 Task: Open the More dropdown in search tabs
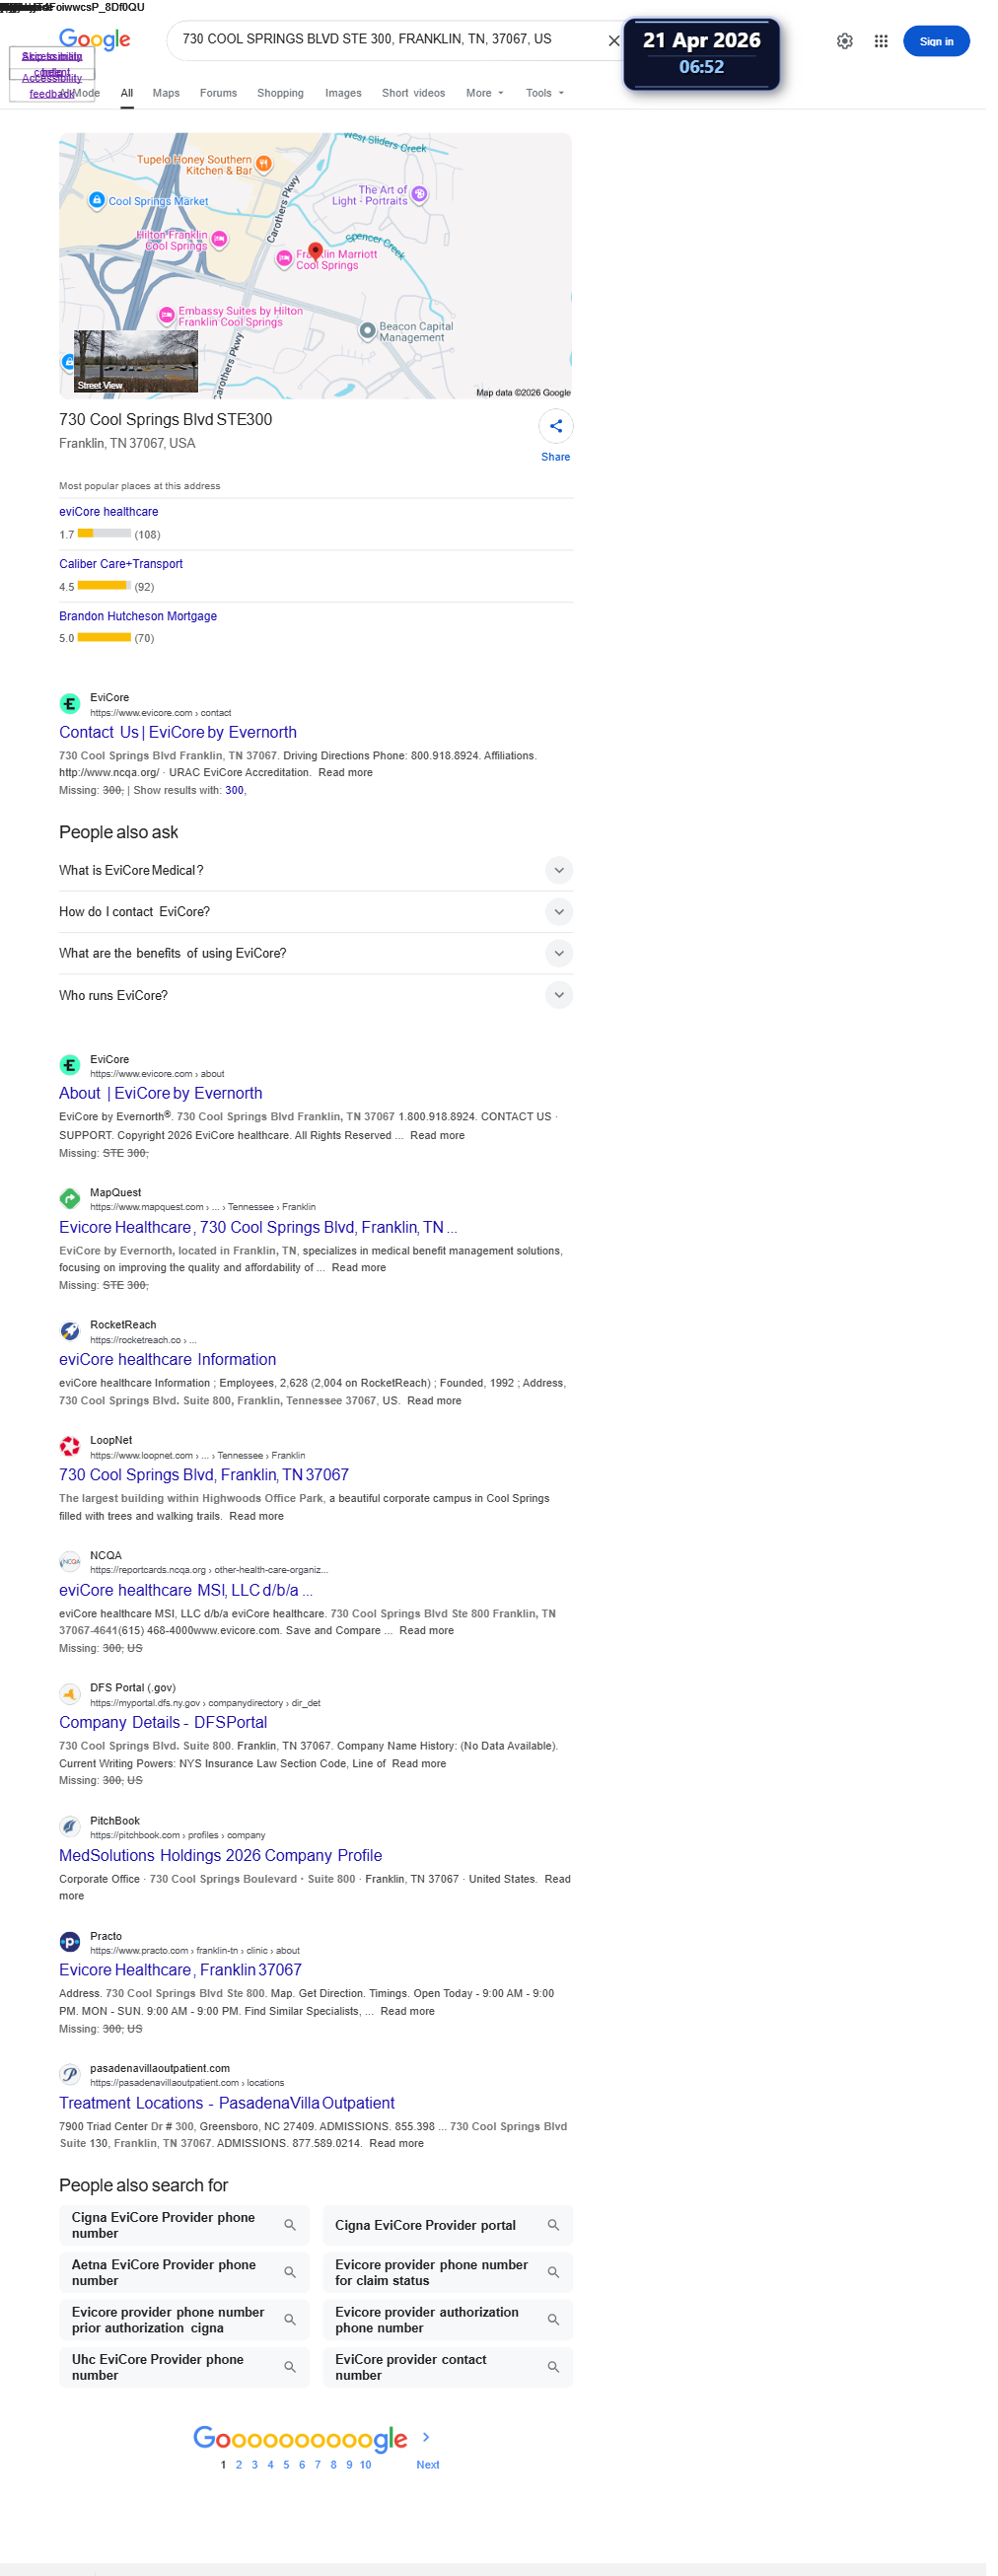pos(490,94)
